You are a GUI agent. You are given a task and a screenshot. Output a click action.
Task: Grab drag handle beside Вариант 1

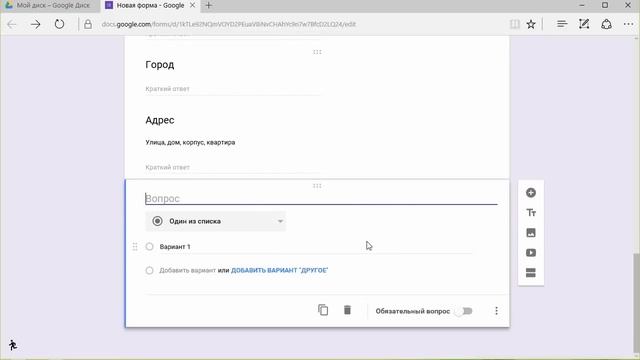[x=135, y=247]
